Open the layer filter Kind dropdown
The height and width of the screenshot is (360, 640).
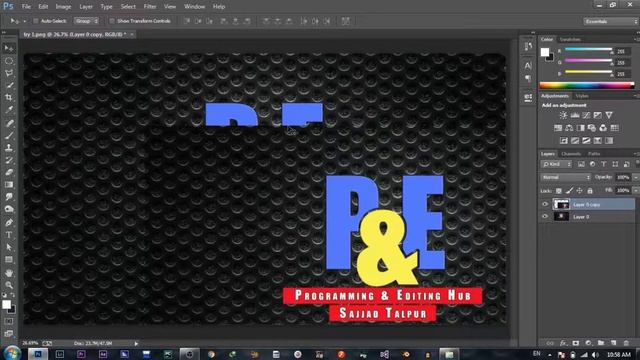coord(556,164)
